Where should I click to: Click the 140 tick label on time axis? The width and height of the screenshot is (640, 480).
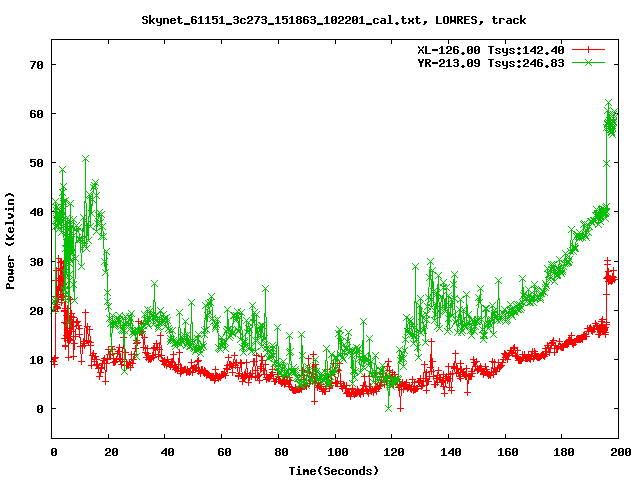click(449, 452)
